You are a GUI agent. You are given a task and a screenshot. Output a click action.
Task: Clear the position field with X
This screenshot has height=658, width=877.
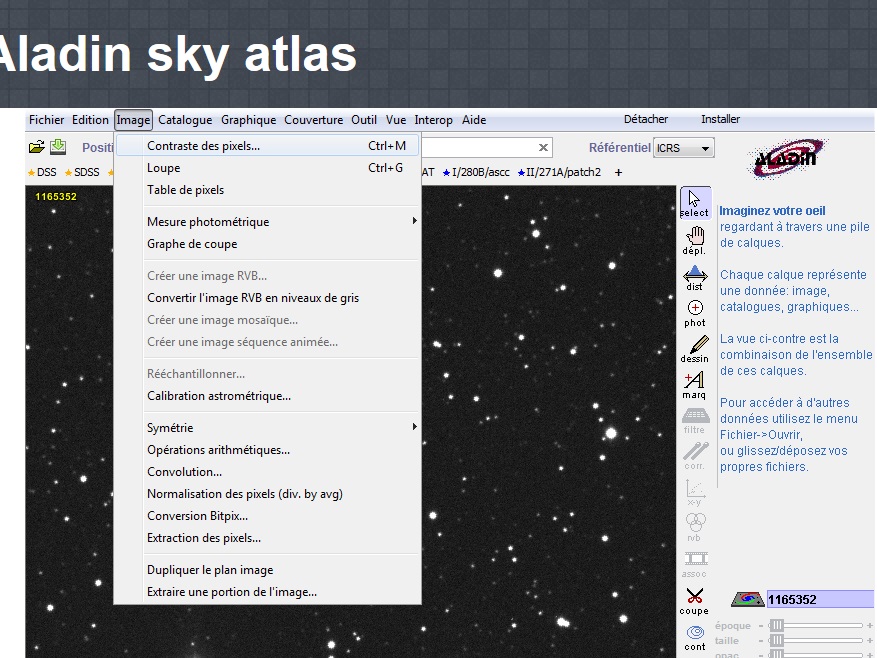(x=543, y=148)
